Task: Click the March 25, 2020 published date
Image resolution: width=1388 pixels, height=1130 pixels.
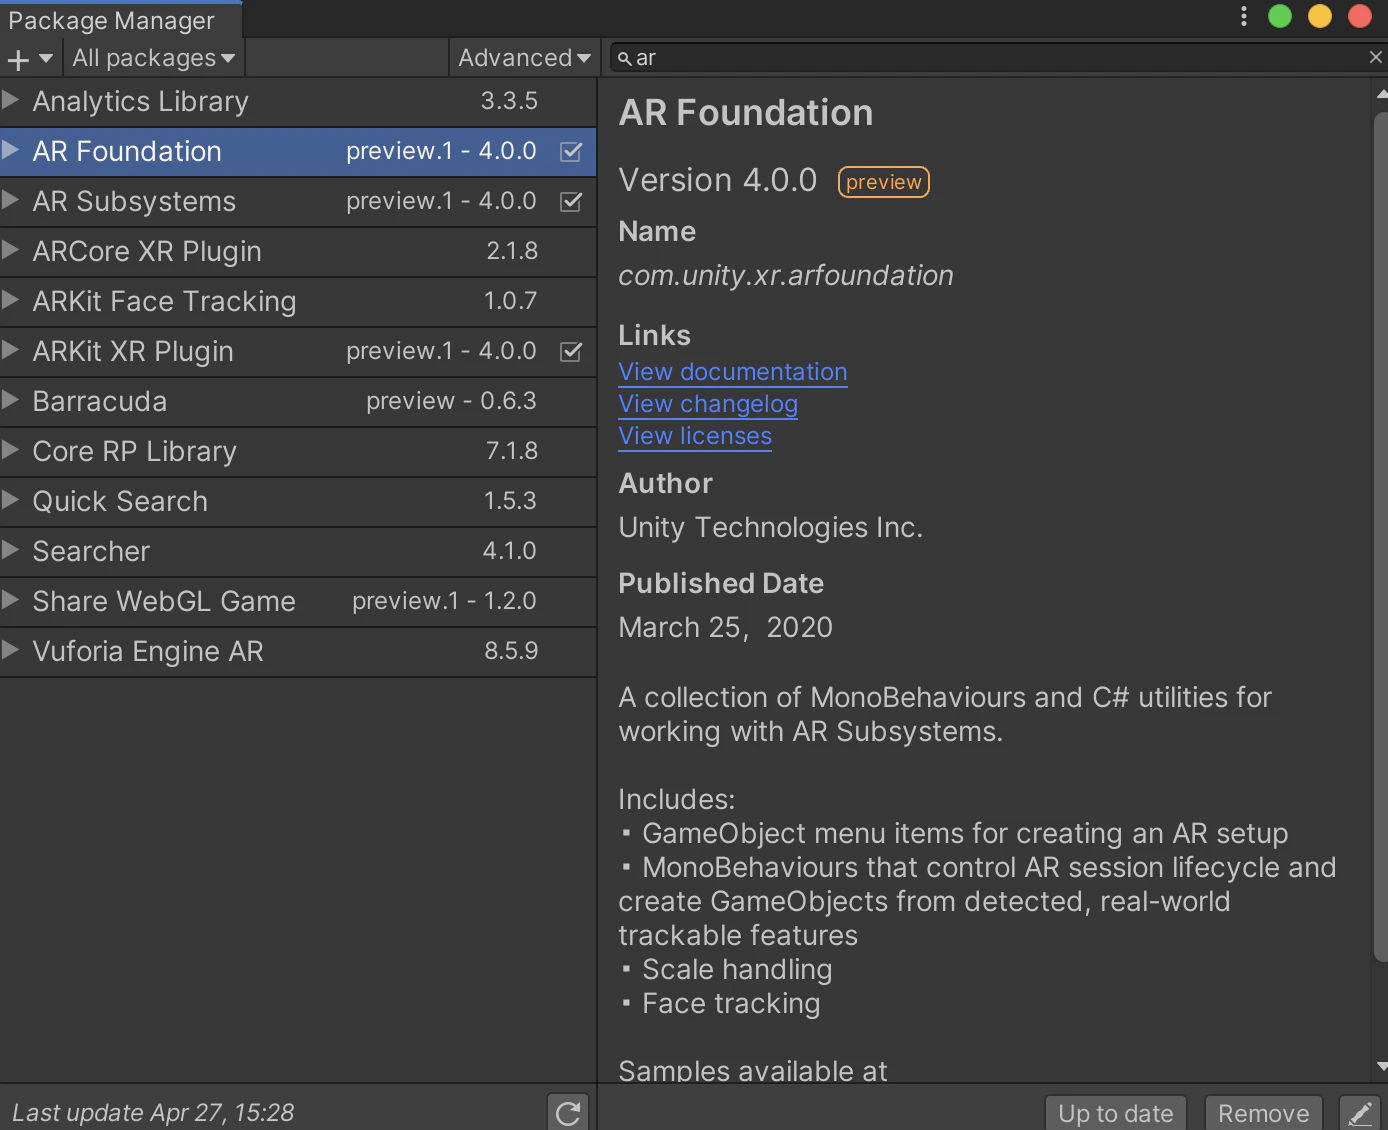Action: pyautogui.click(x=726, y=627)
